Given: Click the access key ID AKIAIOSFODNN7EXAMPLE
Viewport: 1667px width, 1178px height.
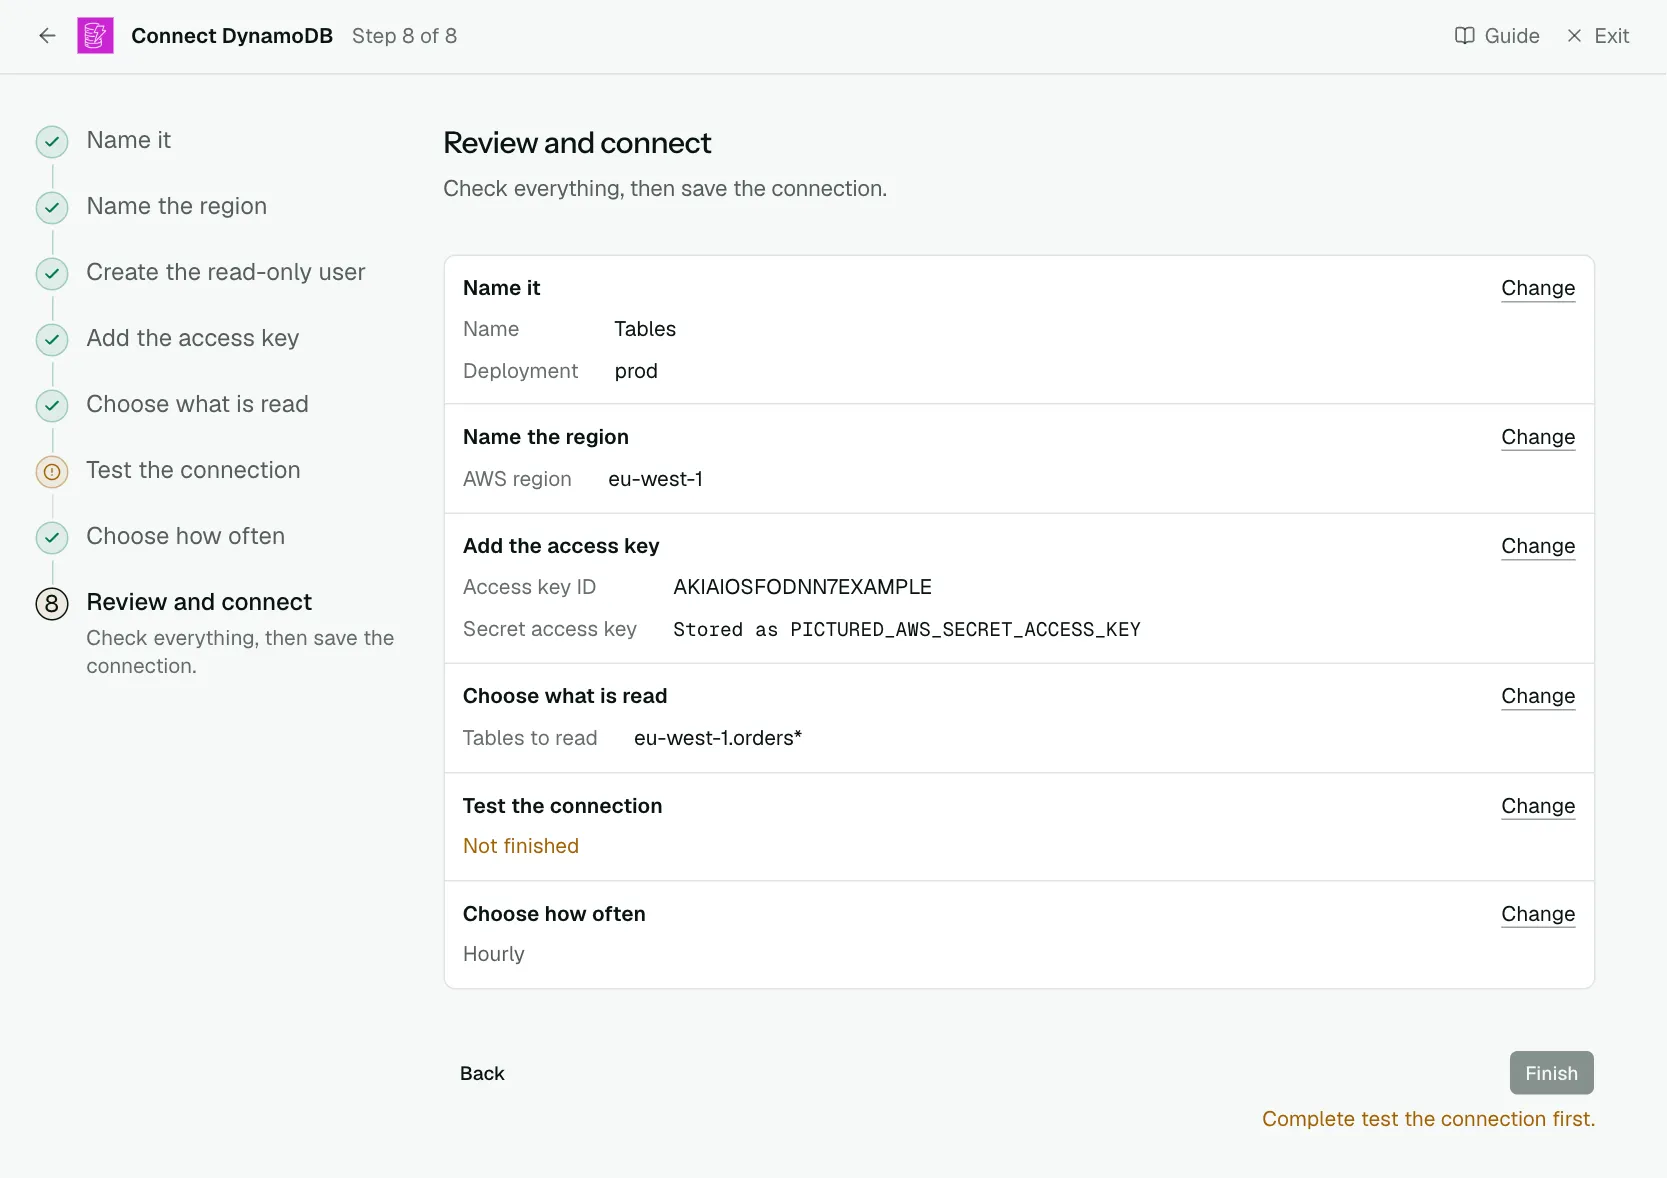Looking at the screenshot, I should (802, 587).
